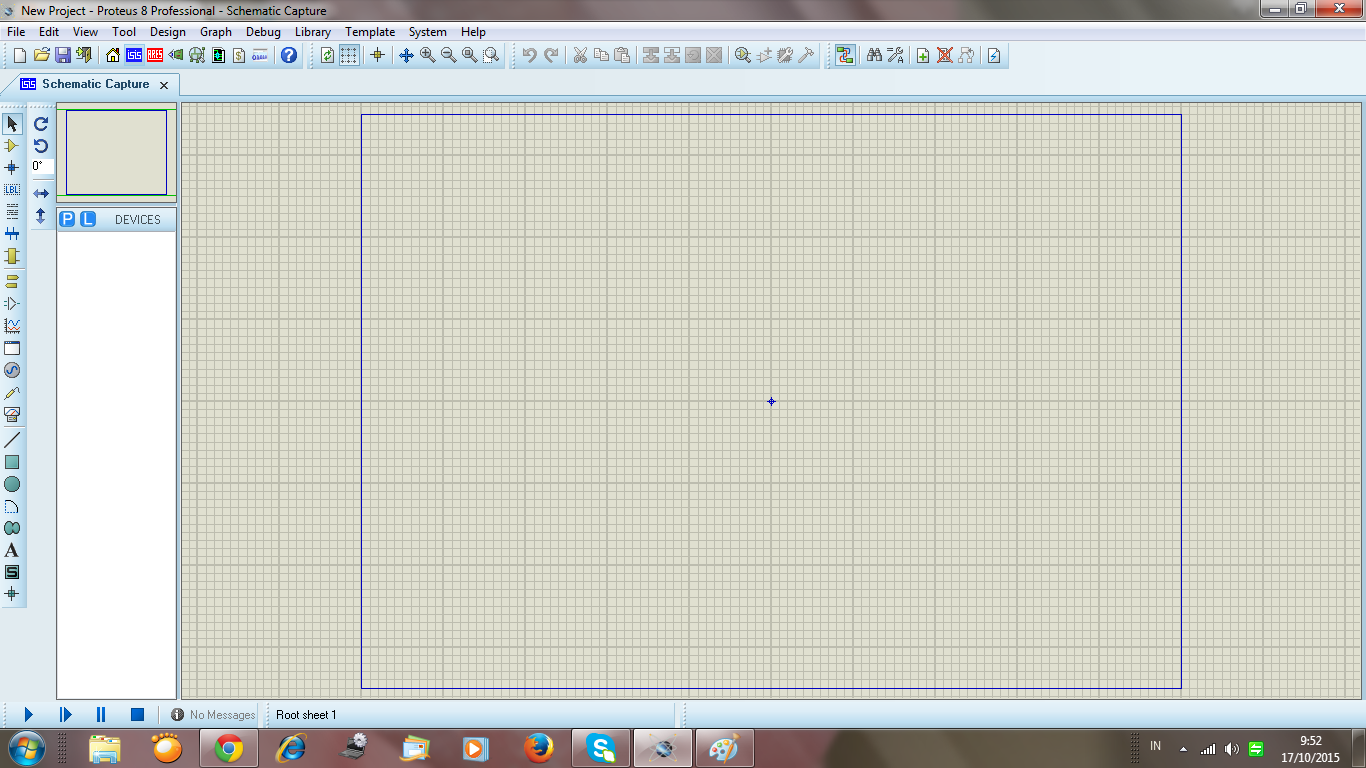Image resolution: width=1366 pixels, height=768 pixels.
Task: Select the Virtual Instruments Mode tool
Action: [x=12, y=414]
